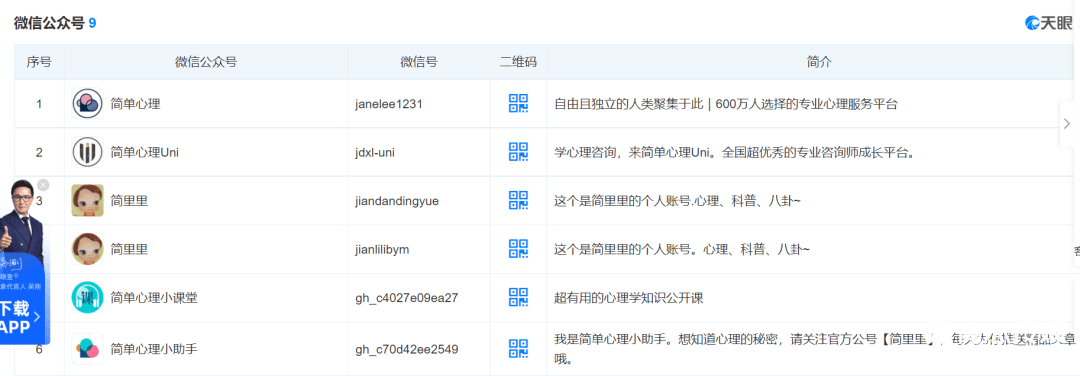
Task: View QR code for 简单心理小课堂
Action: point(518,297)
